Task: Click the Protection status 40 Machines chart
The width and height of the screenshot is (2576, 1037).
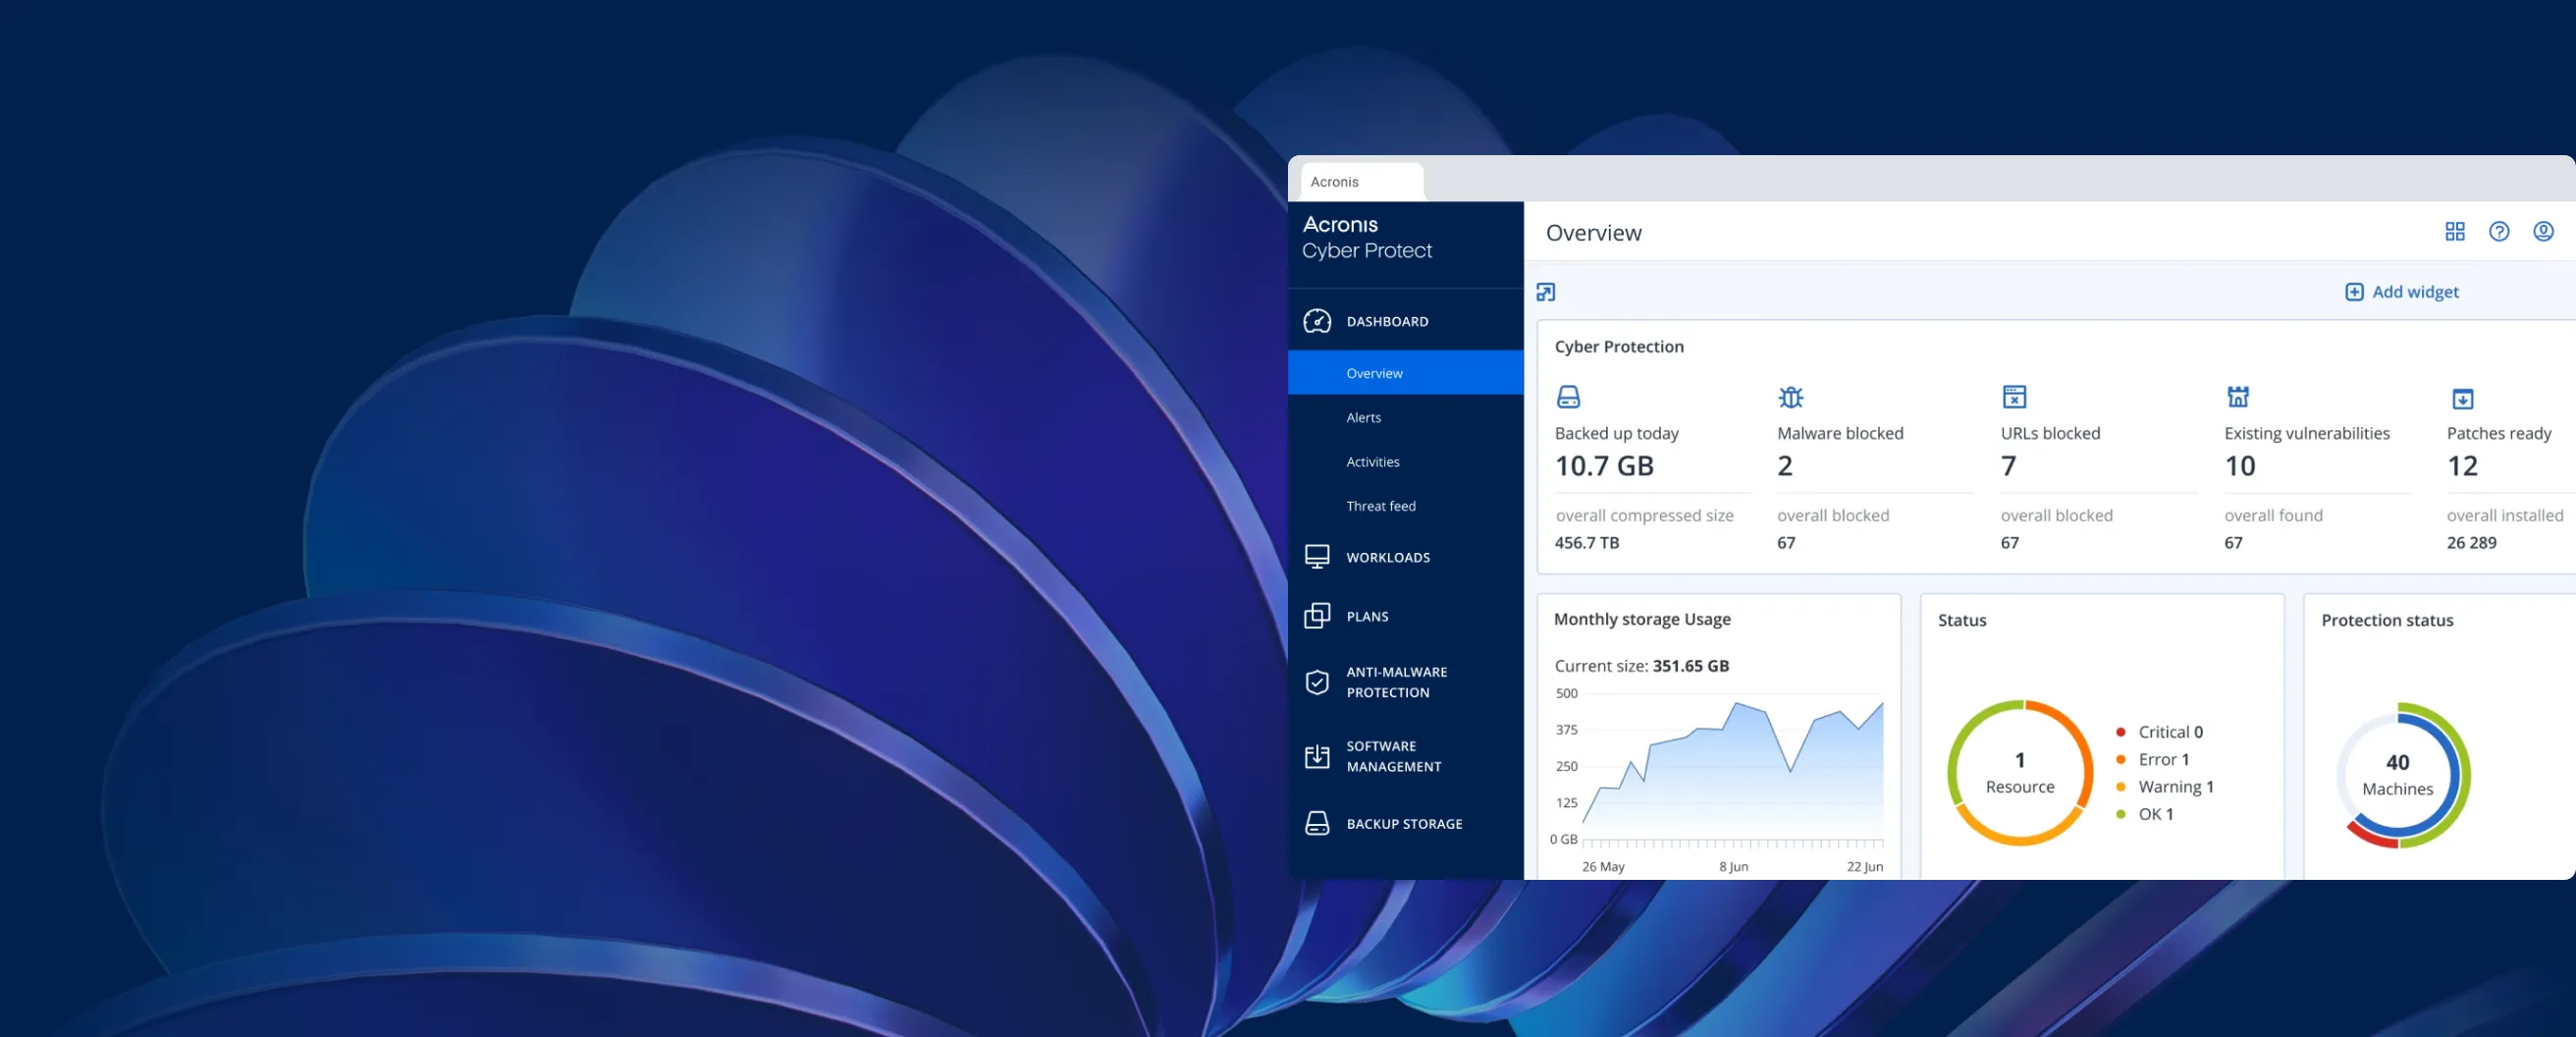Action: [2397, 775]
